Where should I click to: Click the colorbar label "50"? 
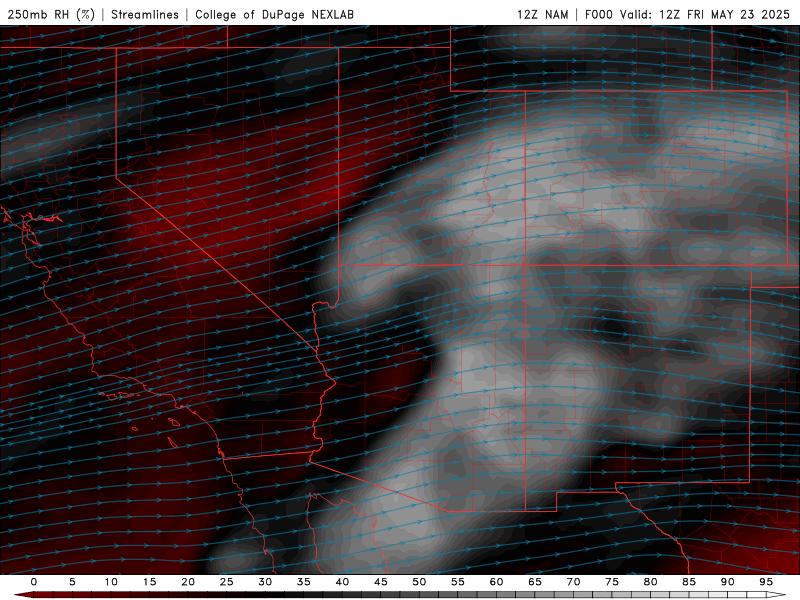419,582
